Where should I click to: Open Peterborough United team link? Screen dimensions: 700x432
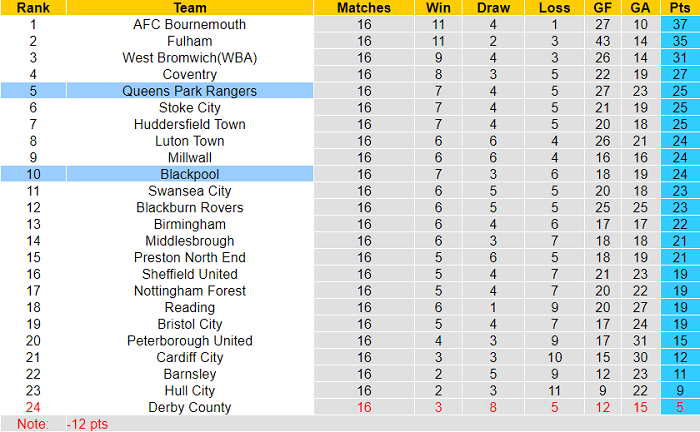(x=189, y=341)
